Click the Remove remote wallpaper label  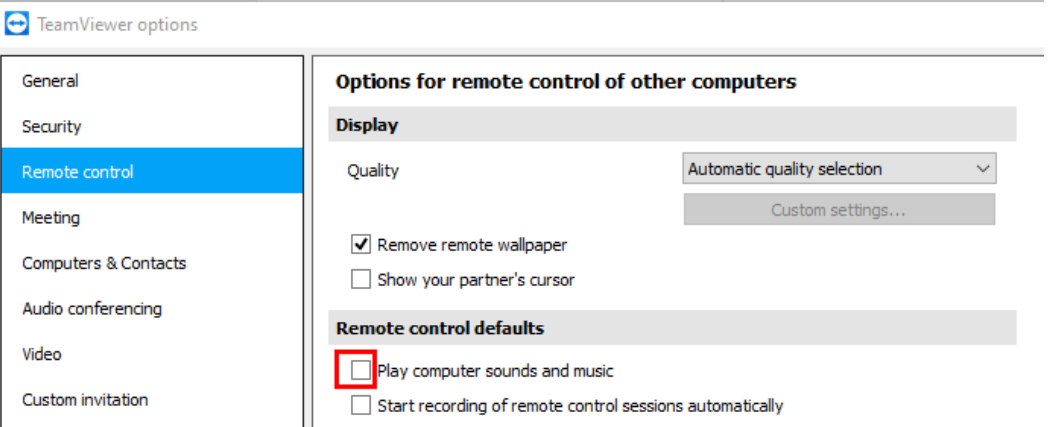(472, 245)
